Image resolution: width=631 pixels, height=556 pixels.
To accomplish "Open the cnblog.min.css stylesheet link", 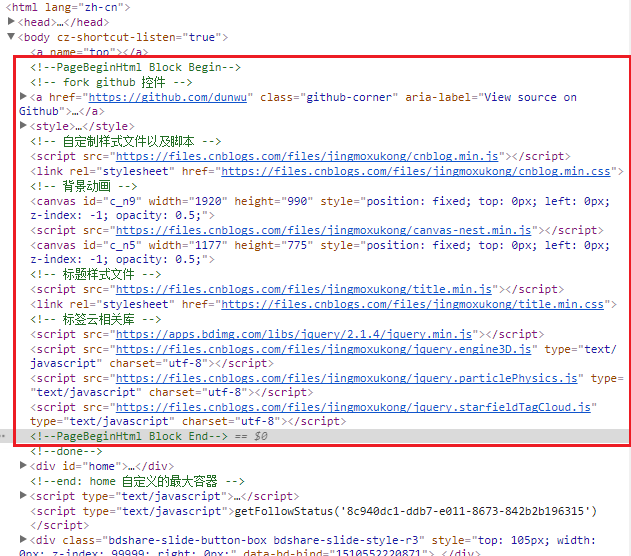I will pyautogui.click(x=416, y=171).
